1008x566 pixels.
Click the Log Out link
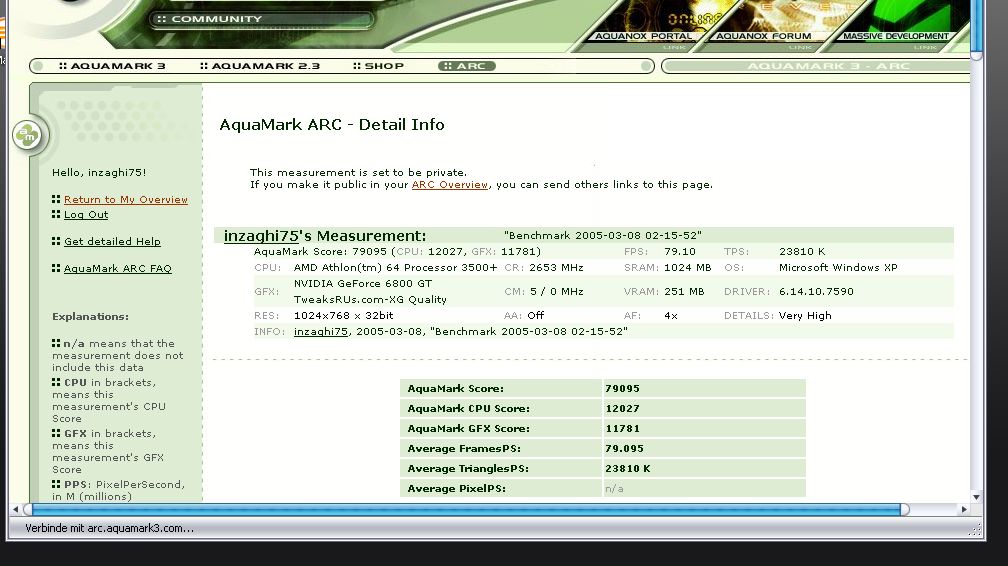(x=86, y=215)
